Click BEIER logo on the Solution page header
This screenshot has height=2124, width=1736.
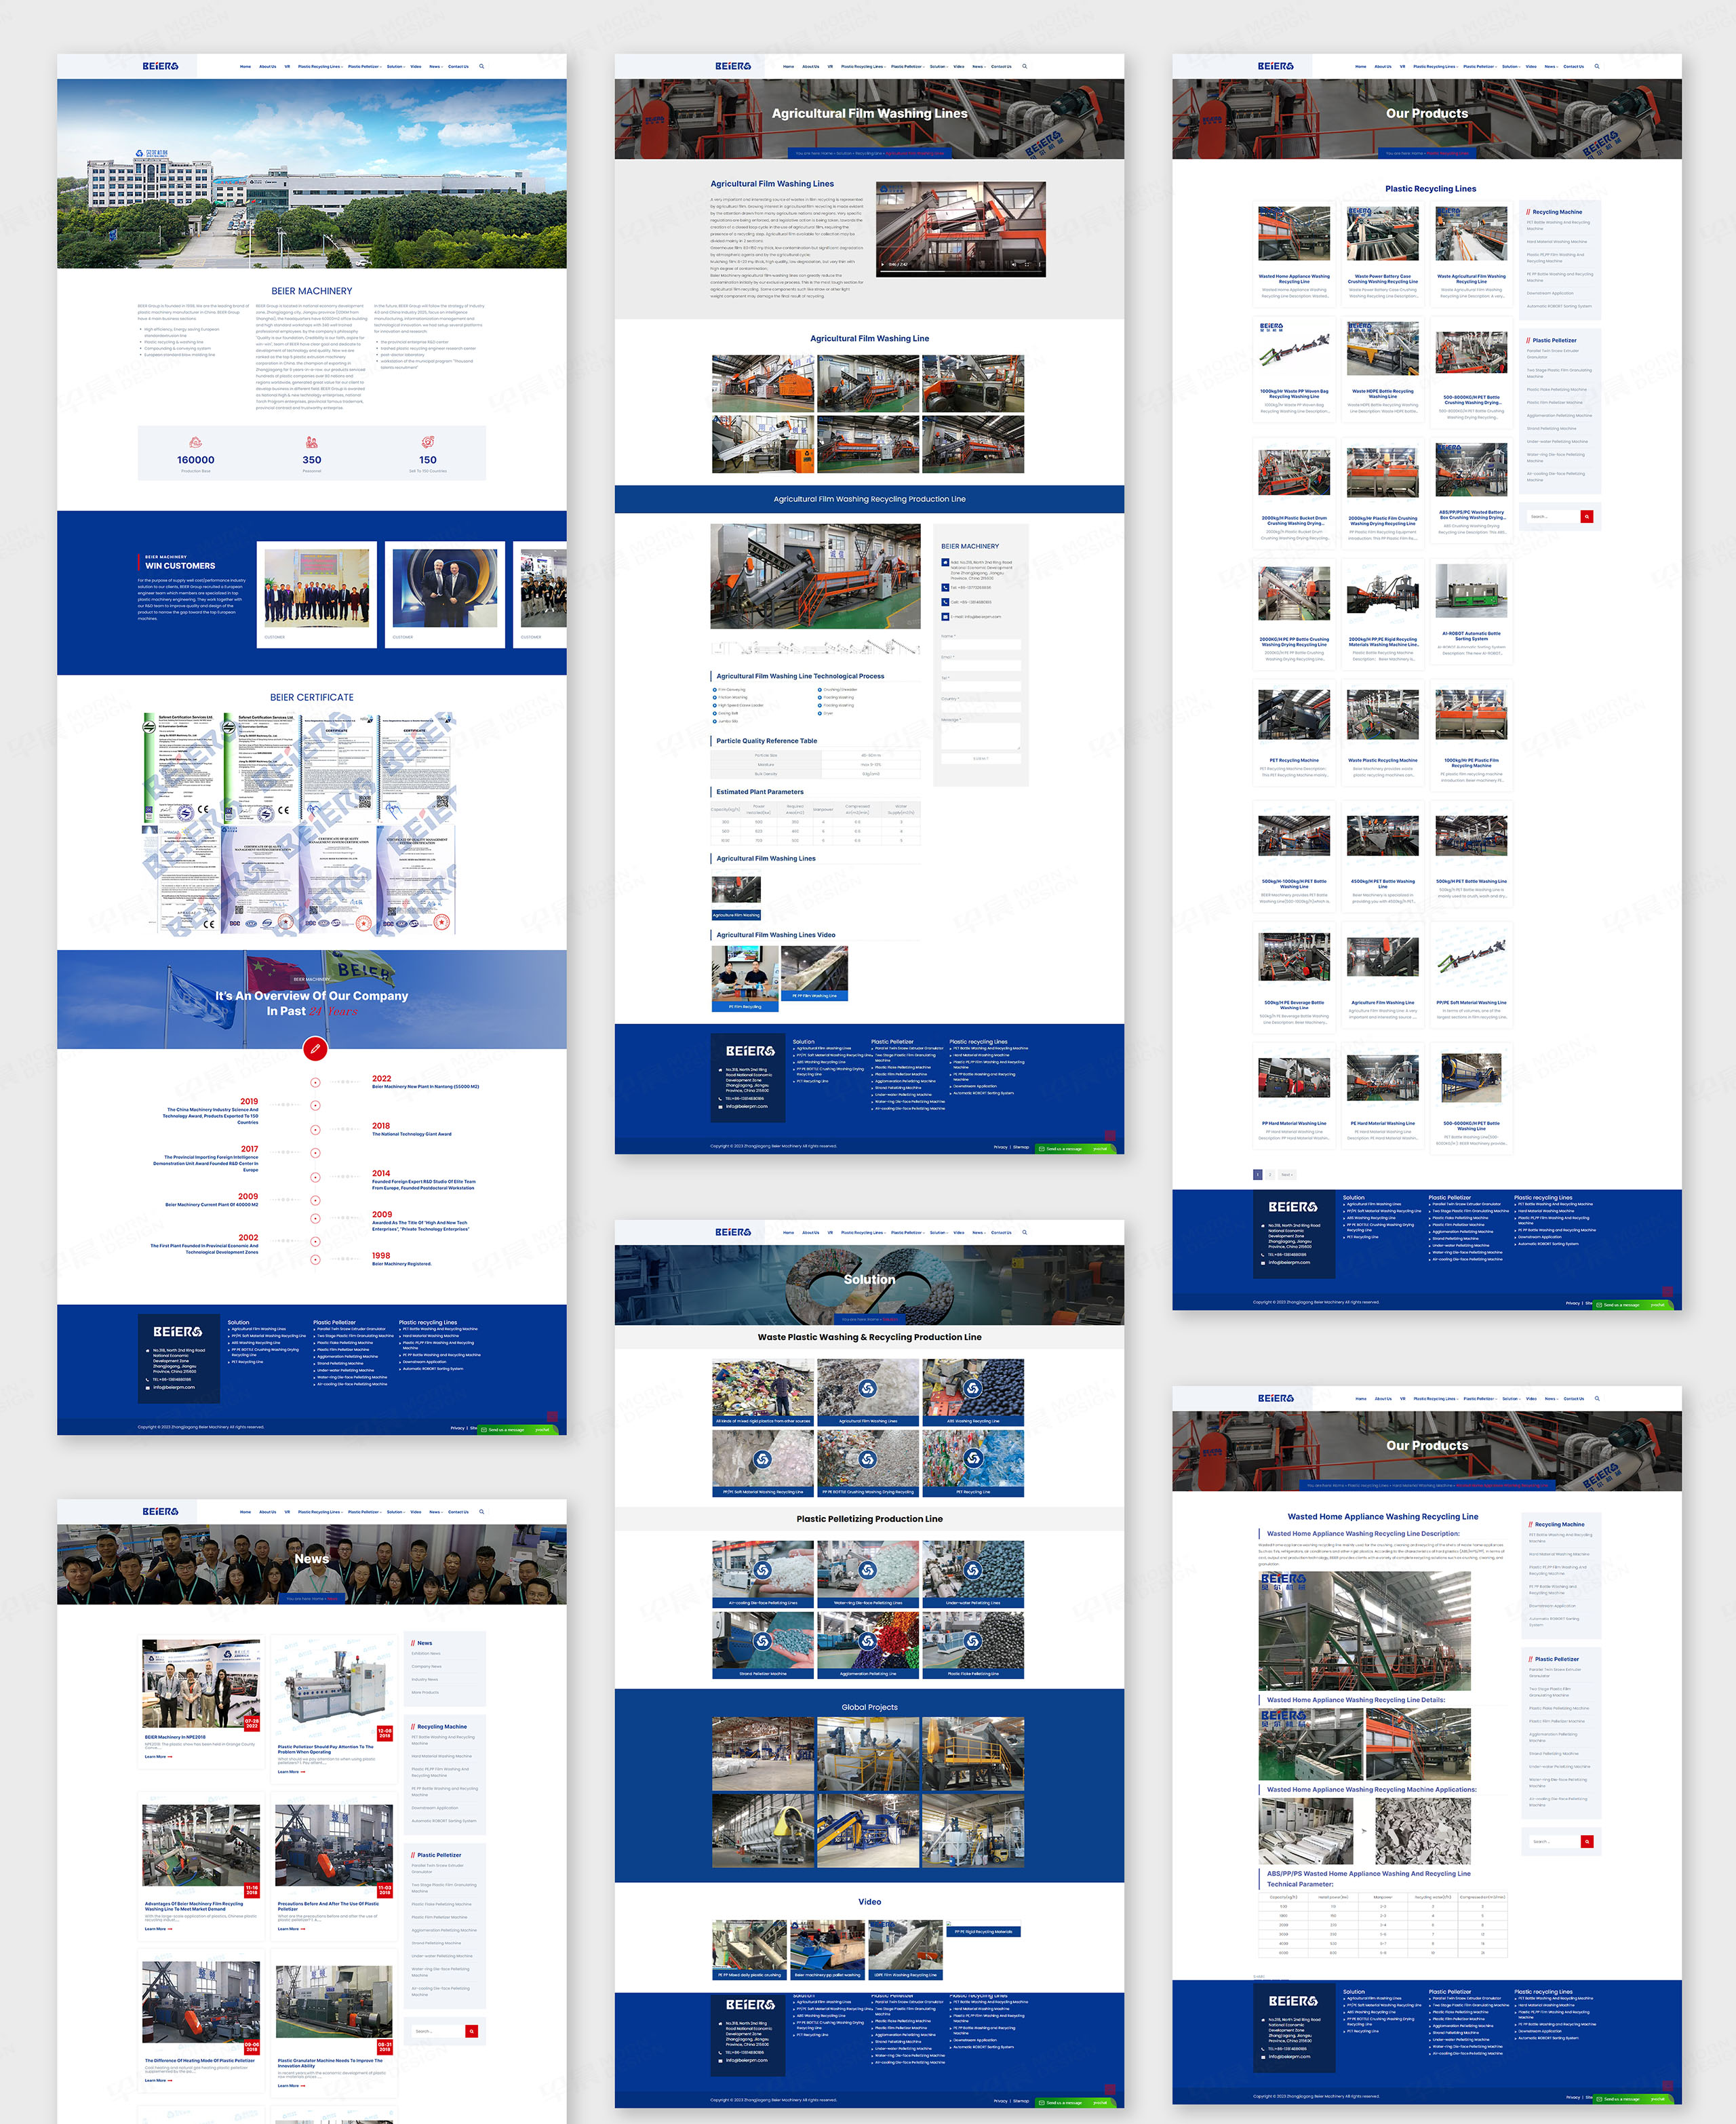733,1232
